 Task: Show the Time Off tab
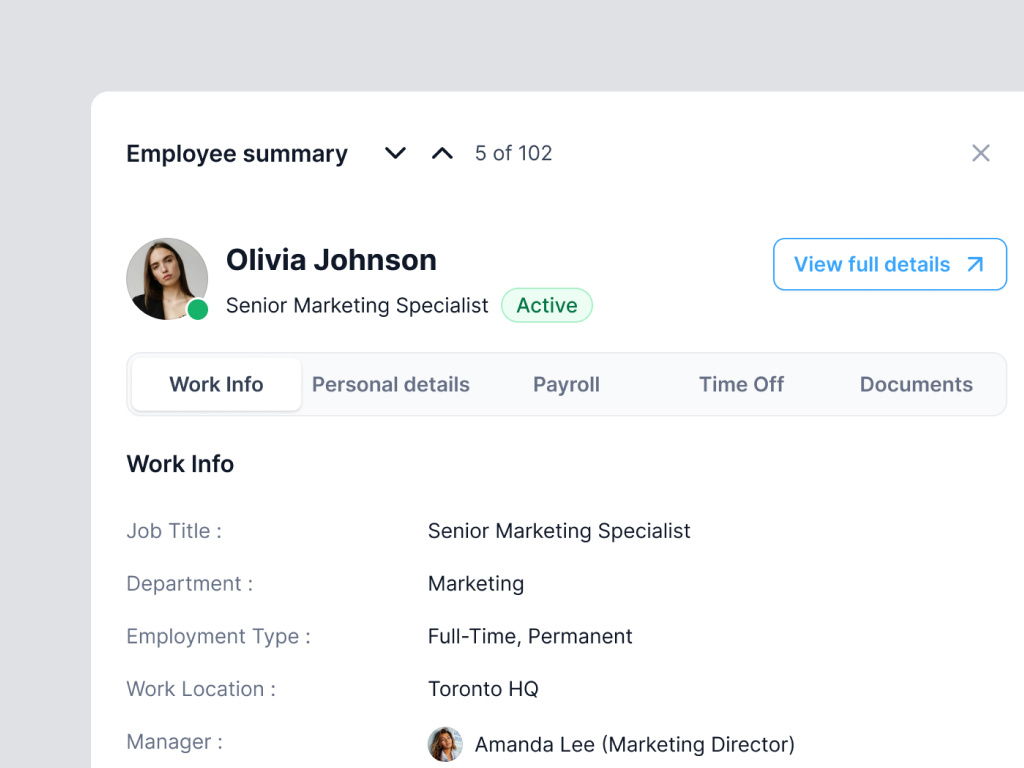(741, 384)
